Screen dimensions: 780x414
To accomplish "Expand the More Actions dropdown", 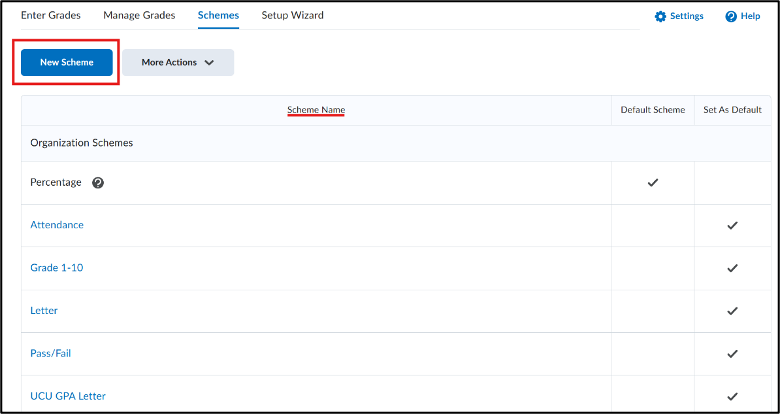I will pyautogui.click(x=178, y=63).
